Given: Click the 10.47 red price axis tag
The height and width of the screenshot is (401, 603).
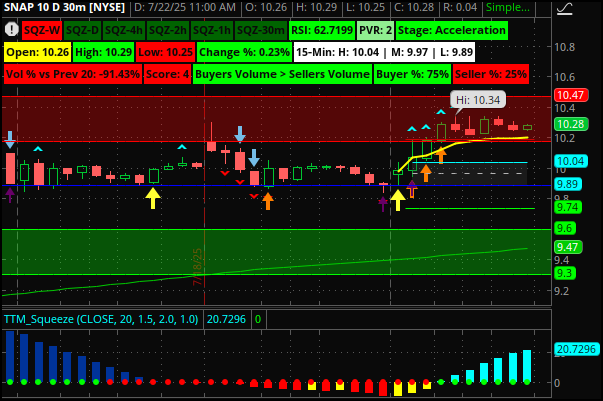Looking at the screenshot, I should click(x=571, y=95).
